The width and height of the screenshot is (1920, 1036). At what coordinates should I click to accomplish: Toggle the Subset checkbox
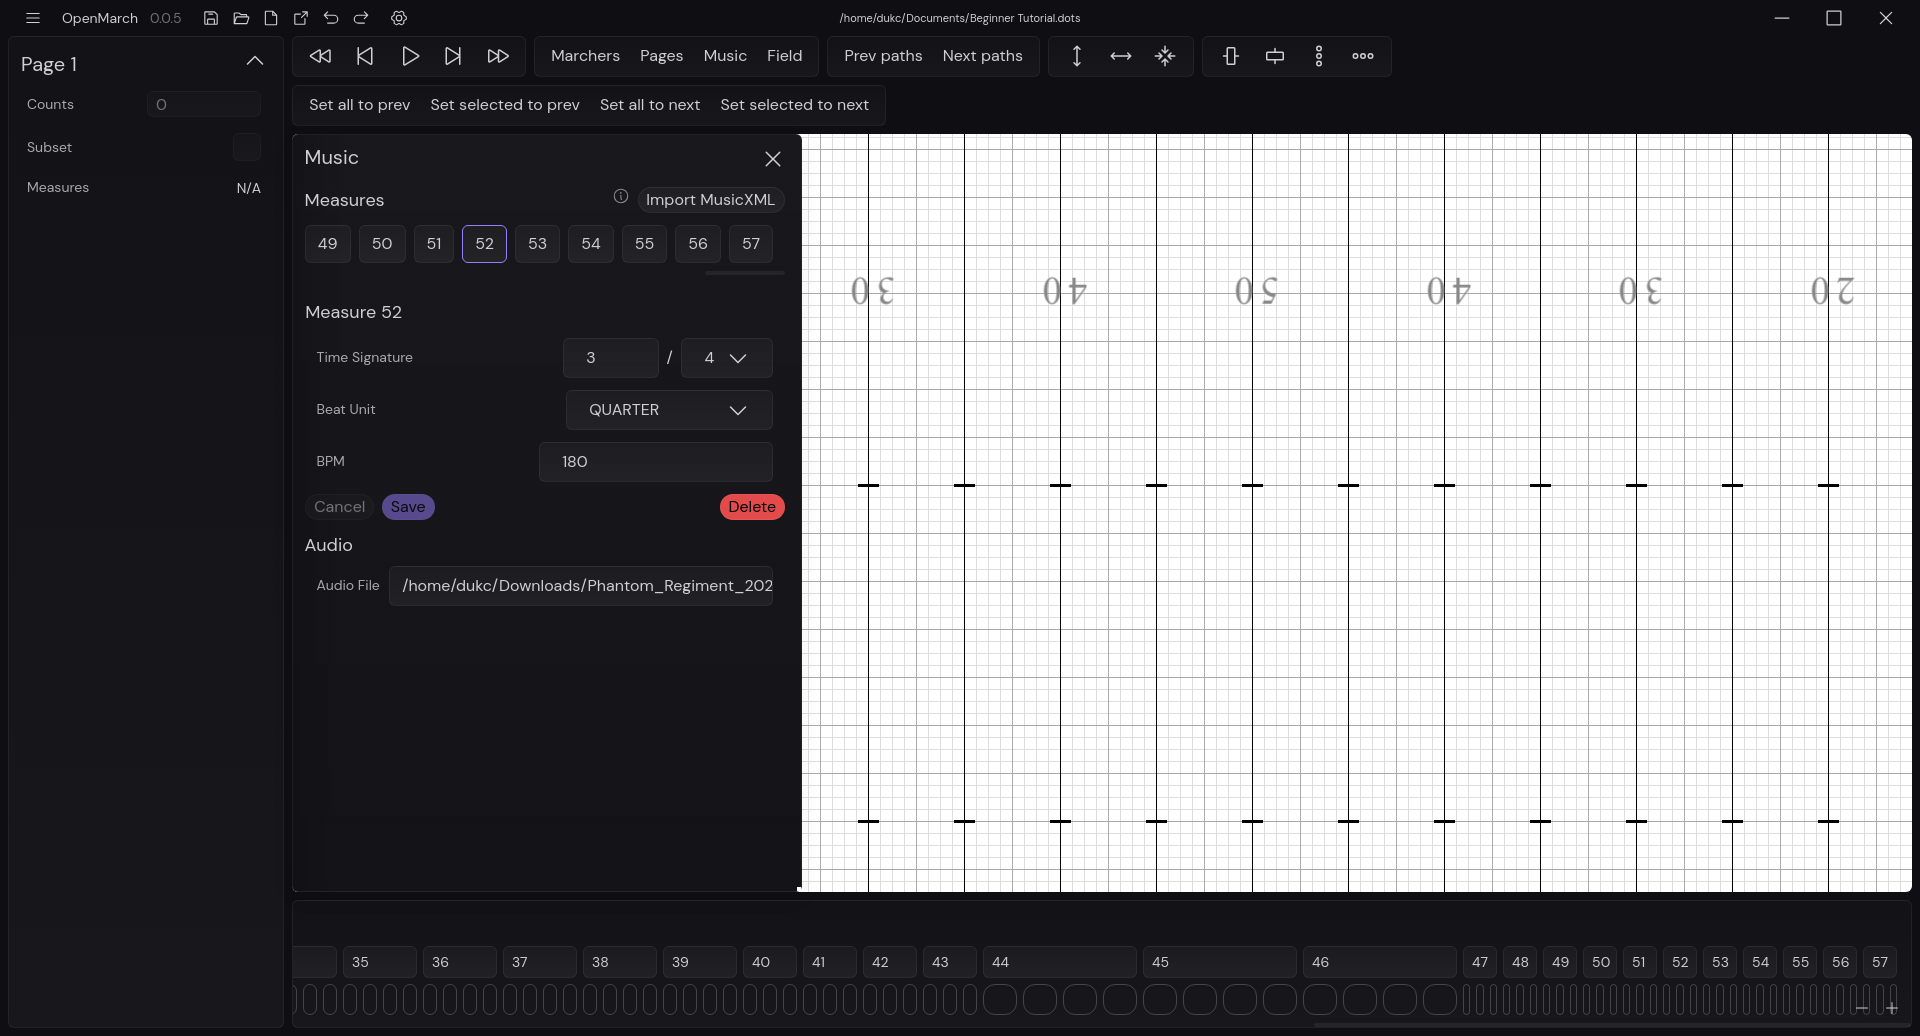point(246,147)
